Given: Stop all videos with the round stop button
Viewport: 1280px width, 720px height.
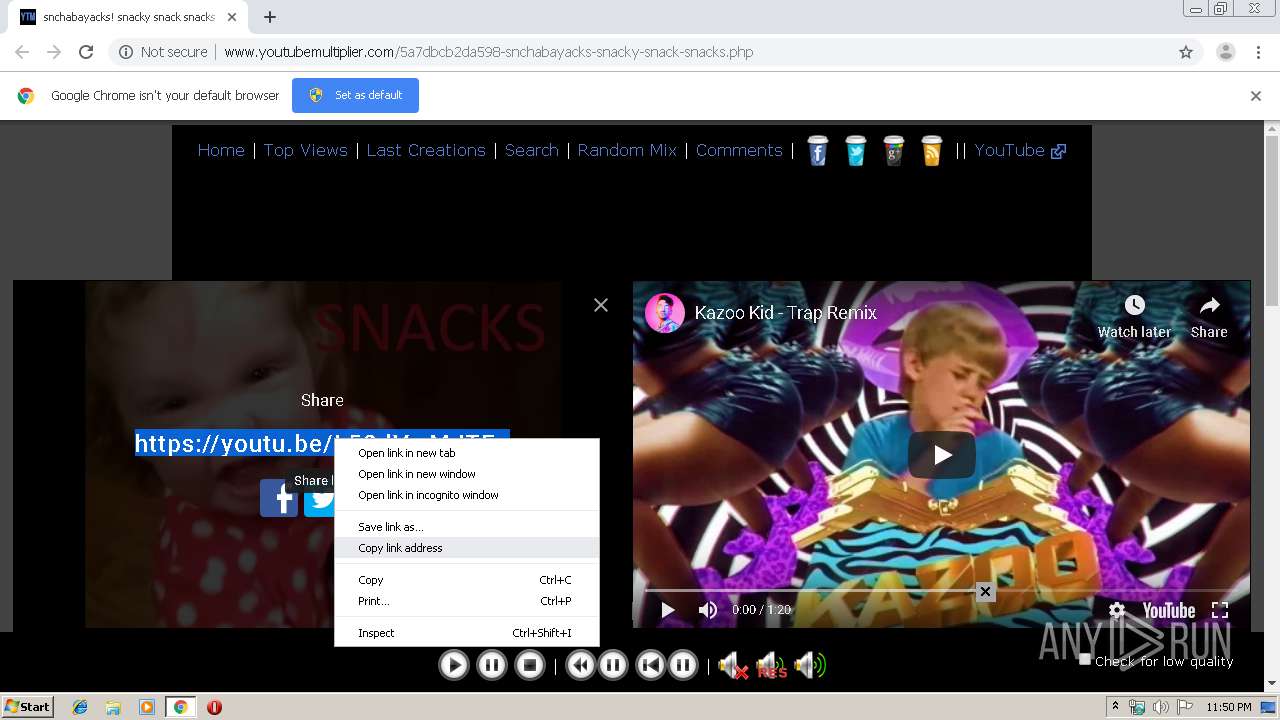Looking at the screenshot, I should 530,665.
